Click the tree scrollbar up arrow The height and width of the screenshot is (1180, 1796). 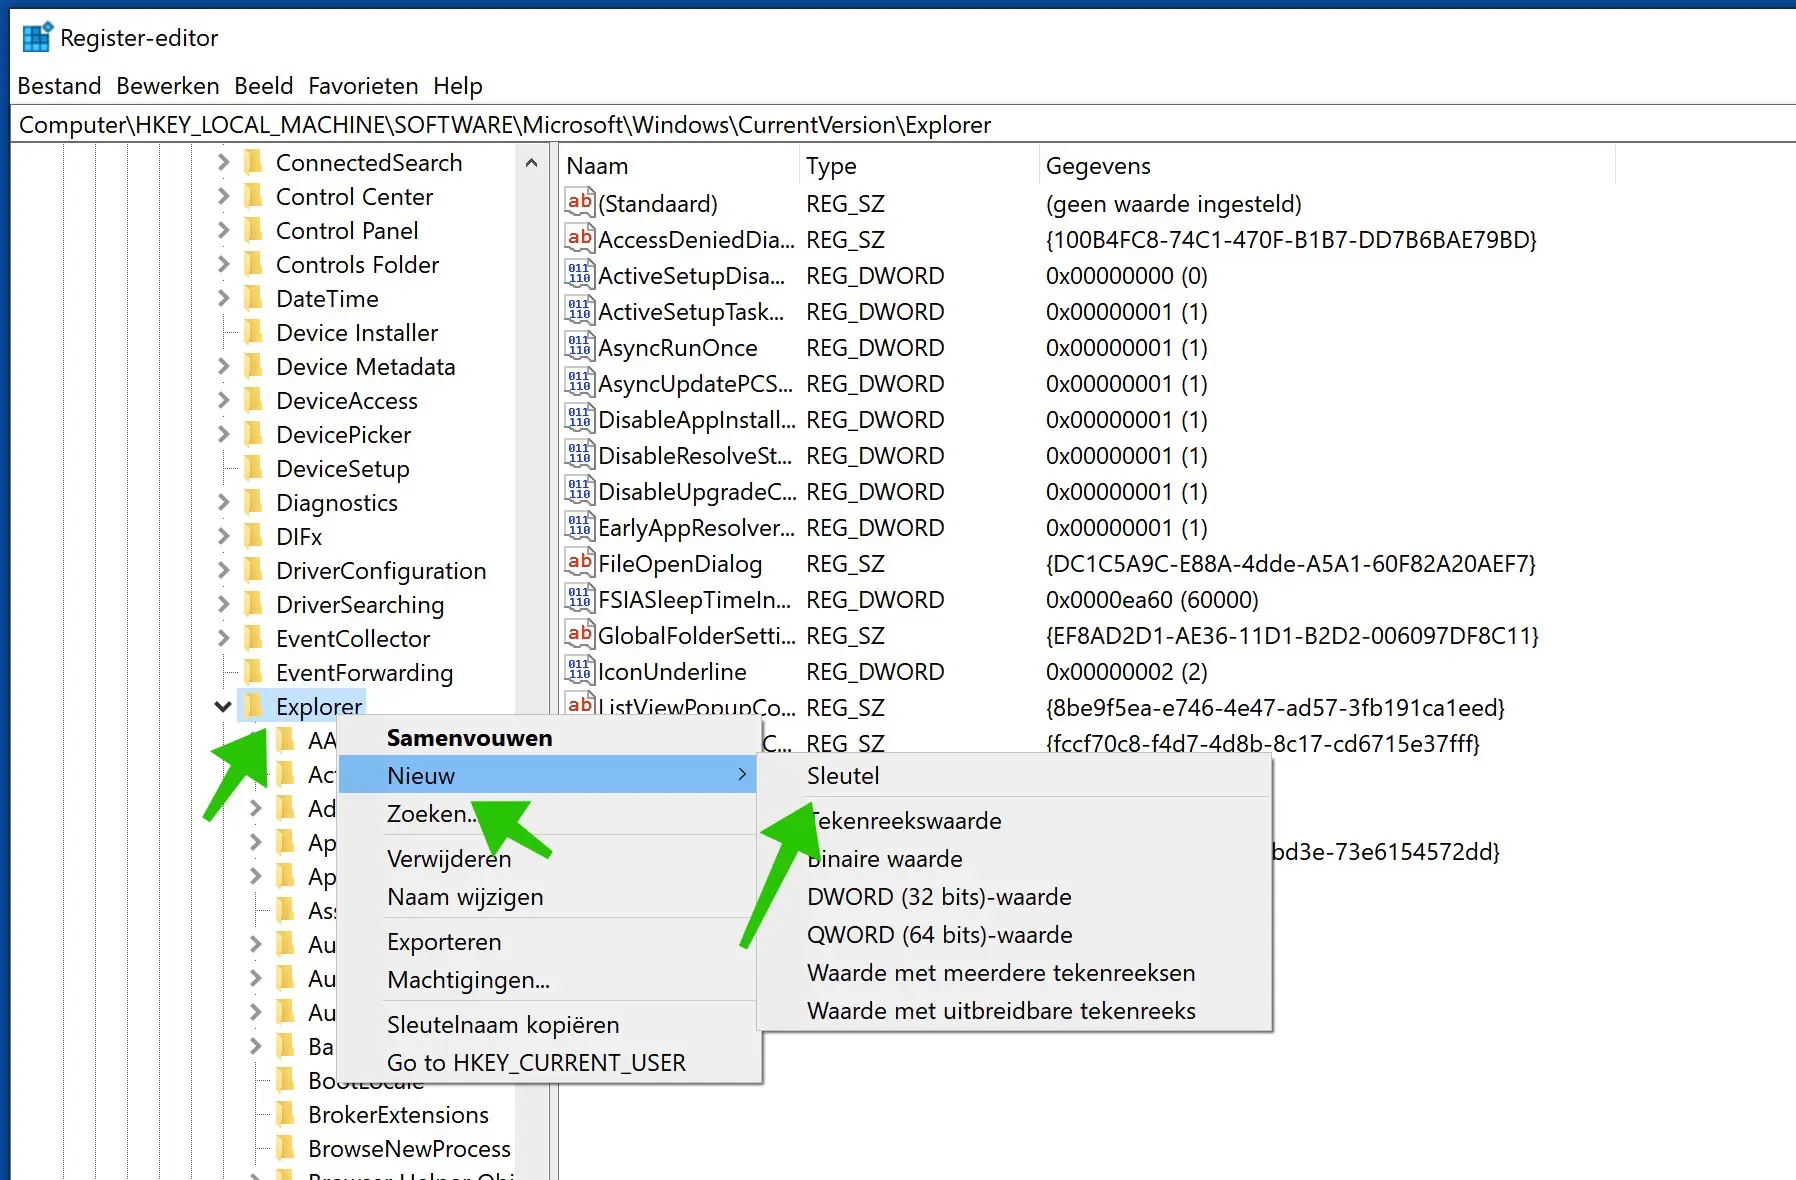(531, 162)
